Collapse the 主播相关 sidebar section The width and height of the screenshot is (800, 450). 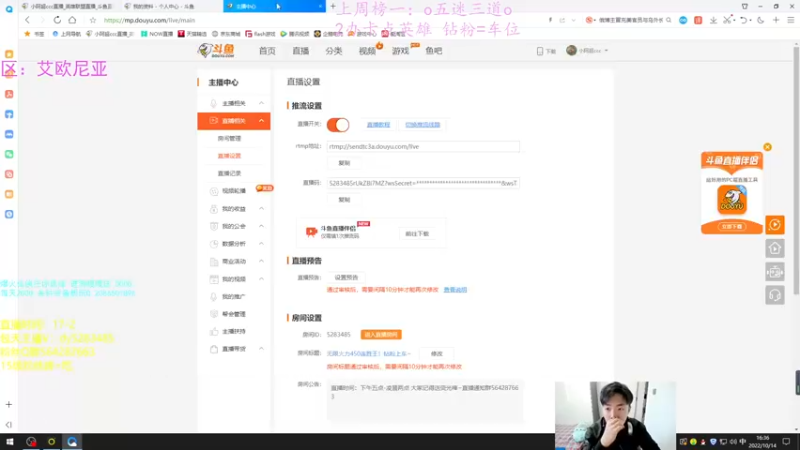[261, 103]
